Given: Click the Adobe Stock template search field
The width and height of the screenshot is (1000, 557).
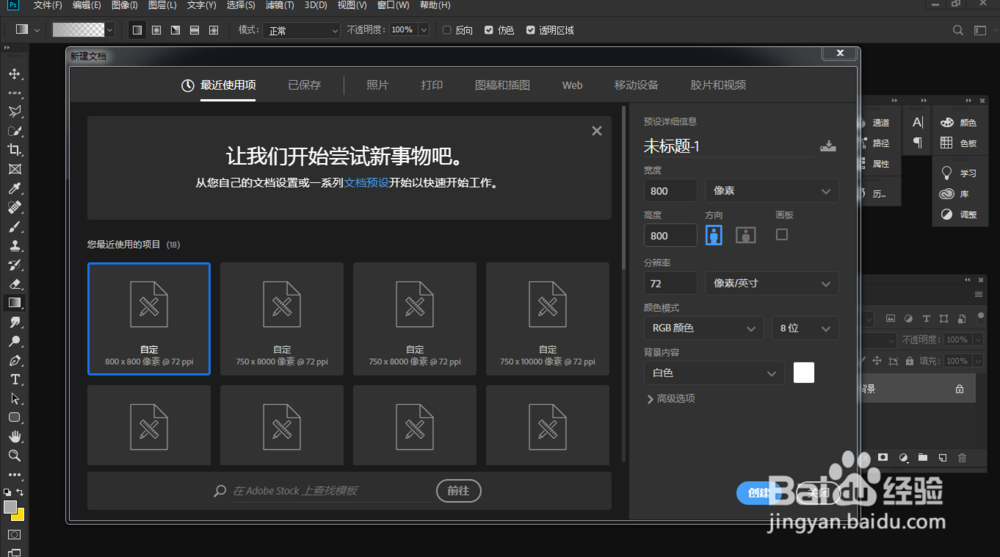Looking at the screenshot, I should (x=330, y=491).
